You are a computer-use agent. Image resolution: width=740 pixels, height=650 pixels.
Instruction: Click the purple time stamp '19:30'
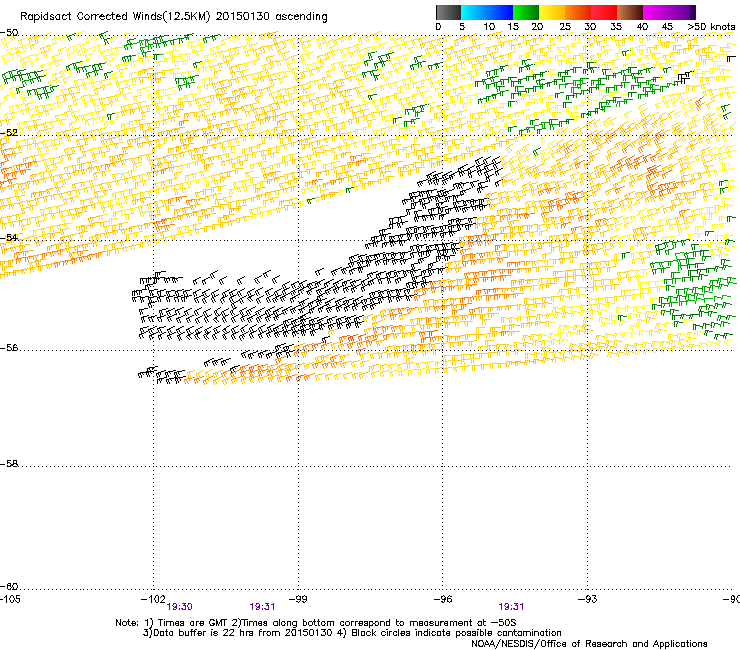[x=179, y=607]
